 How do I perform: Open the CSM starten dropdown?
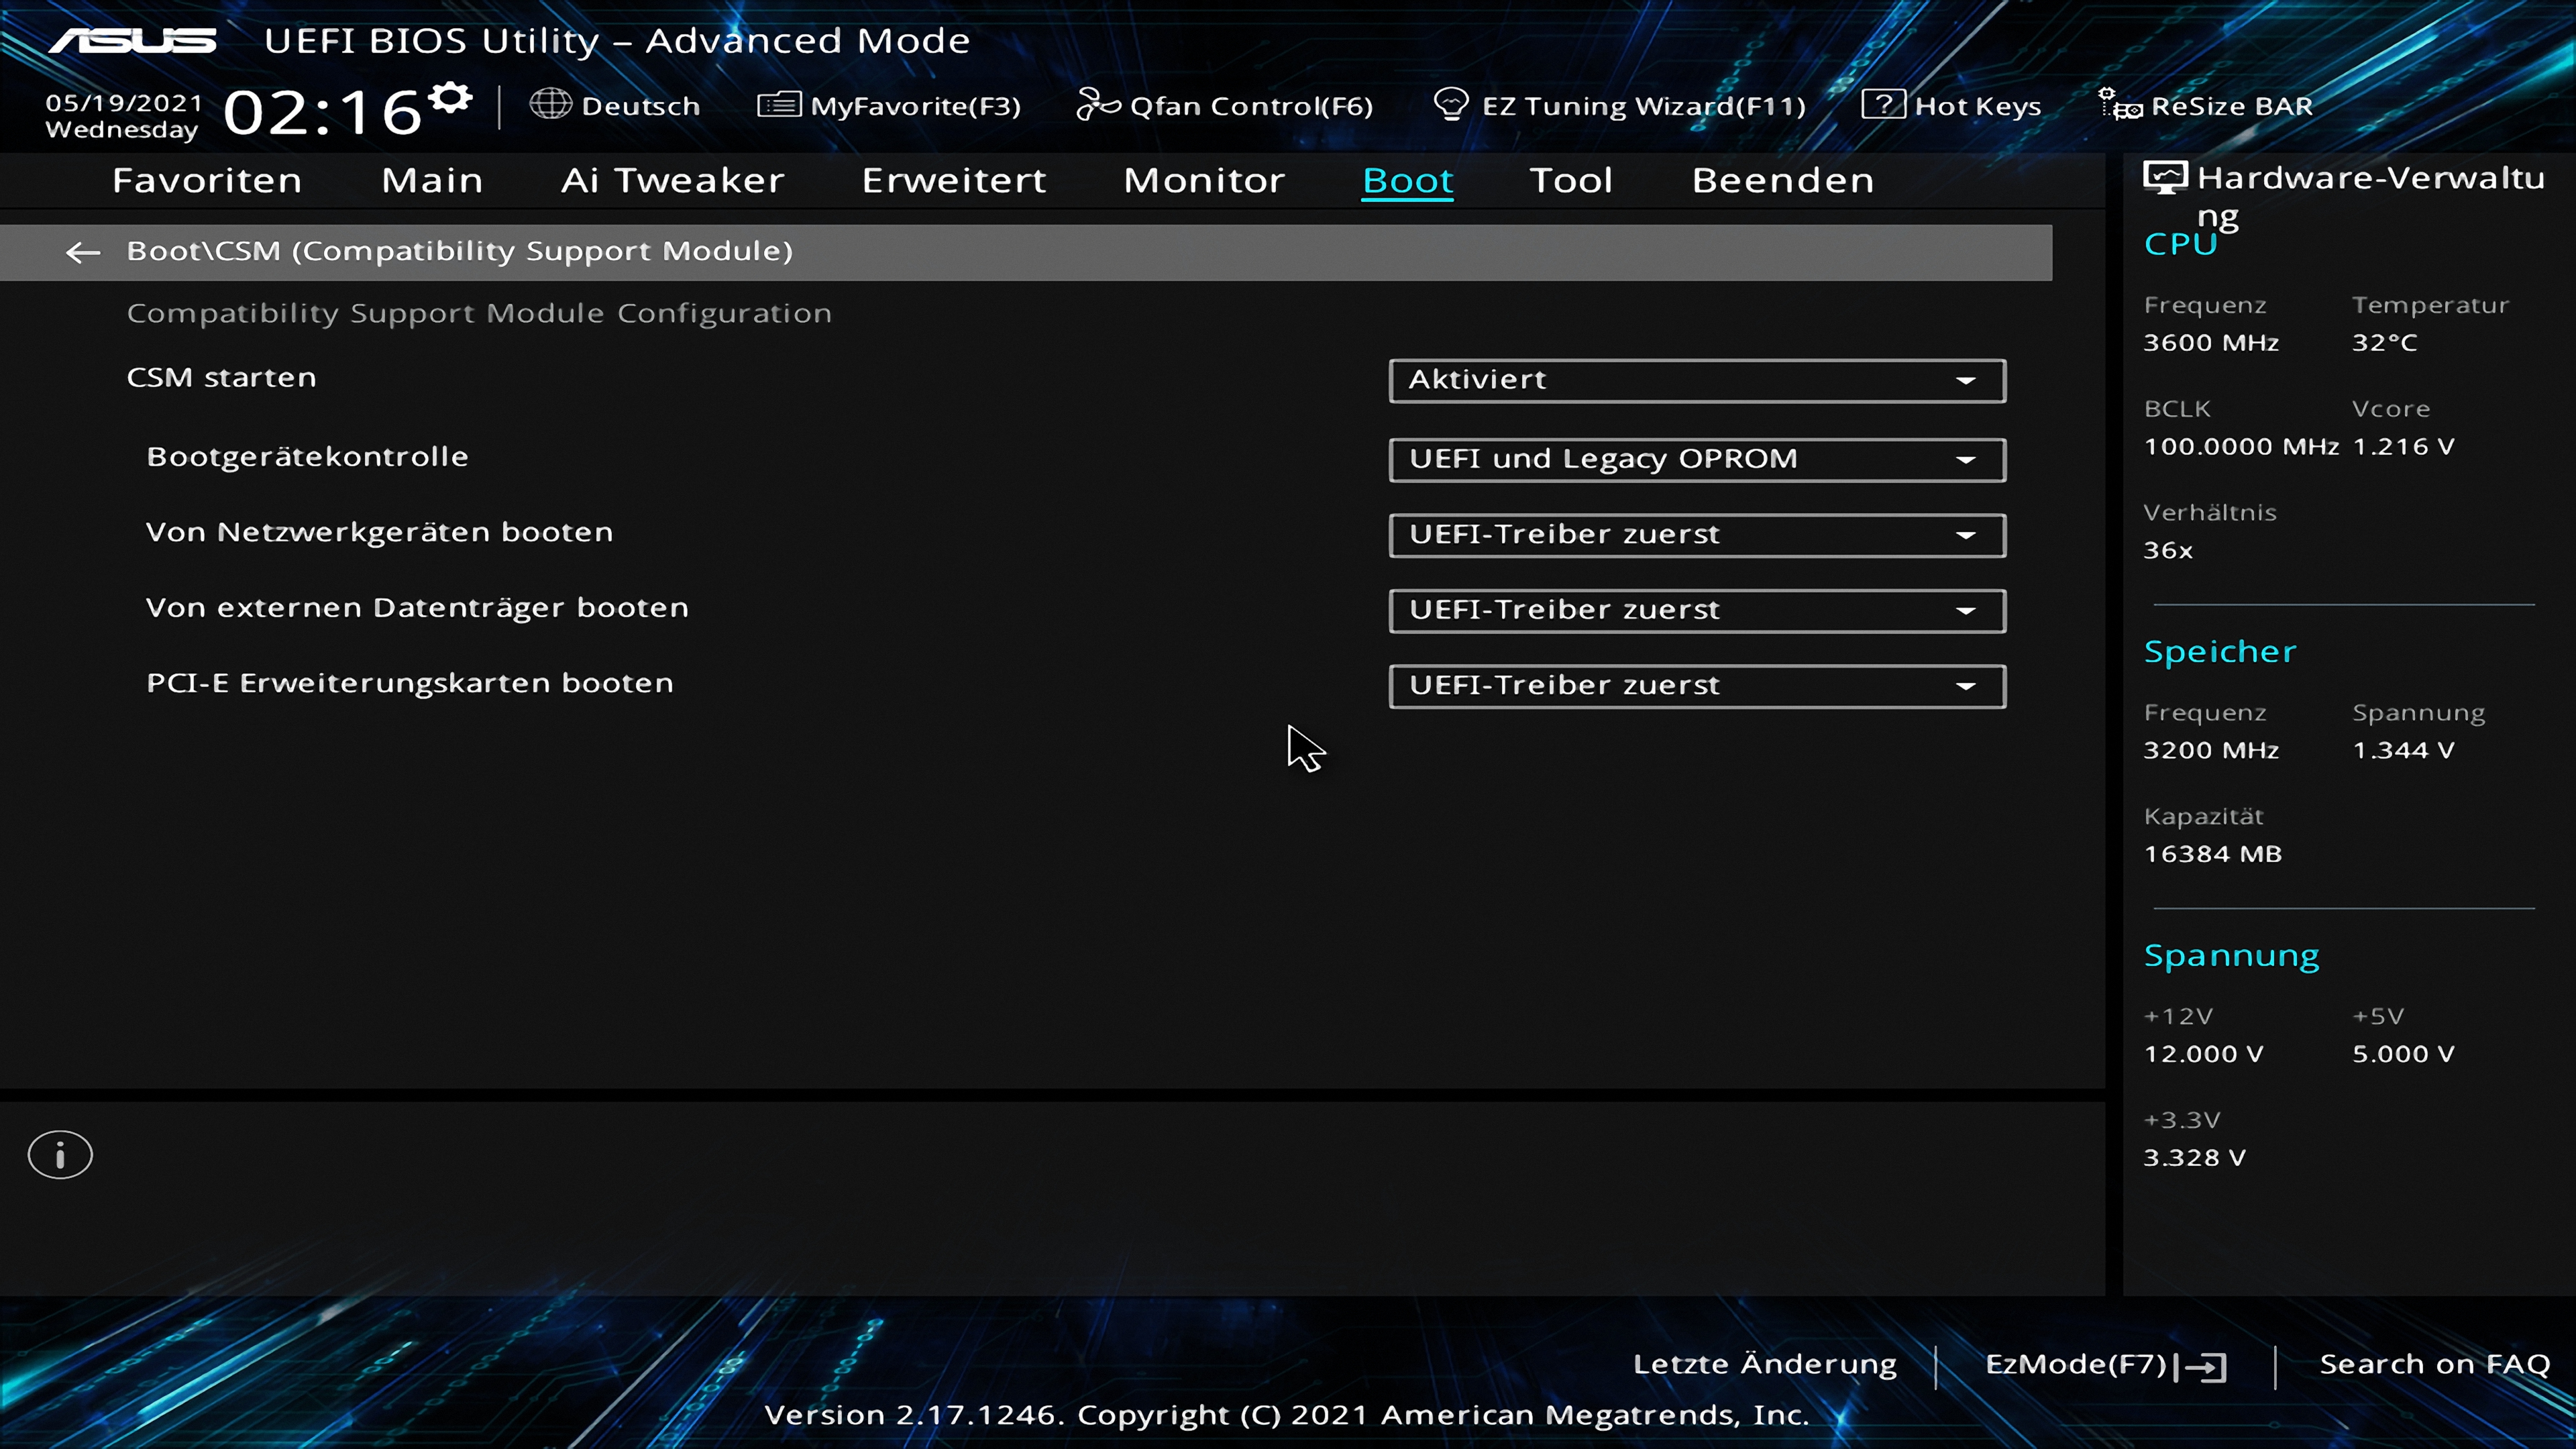1696,380
